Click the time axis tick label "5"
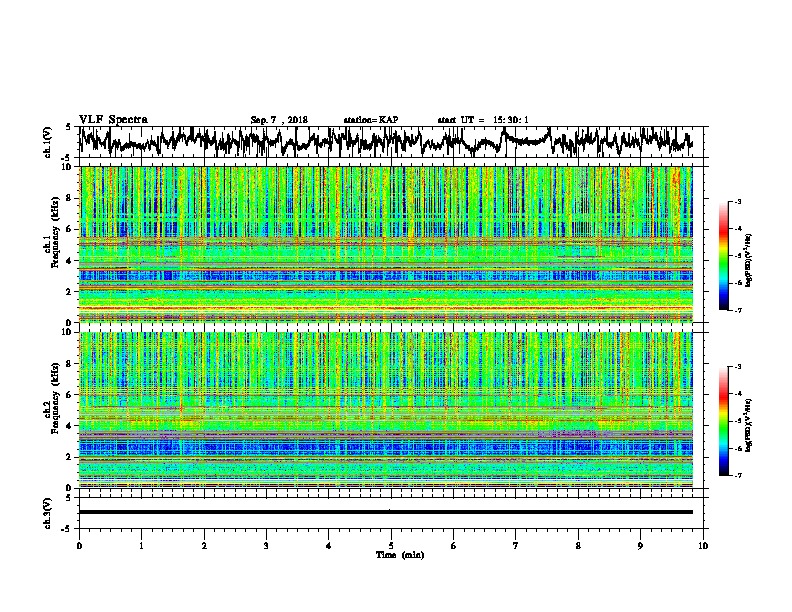This screenshot has width=792, height=612. 391,546
